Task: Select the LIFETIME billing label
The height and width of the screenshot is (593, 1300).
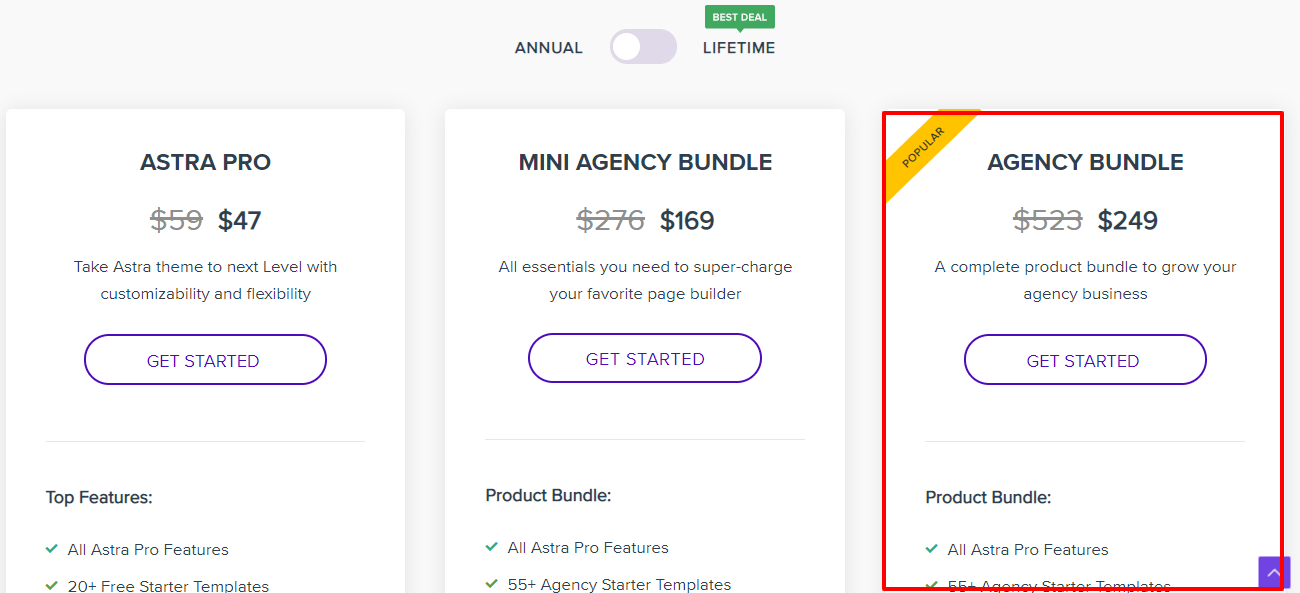Action: pos(738,48)
